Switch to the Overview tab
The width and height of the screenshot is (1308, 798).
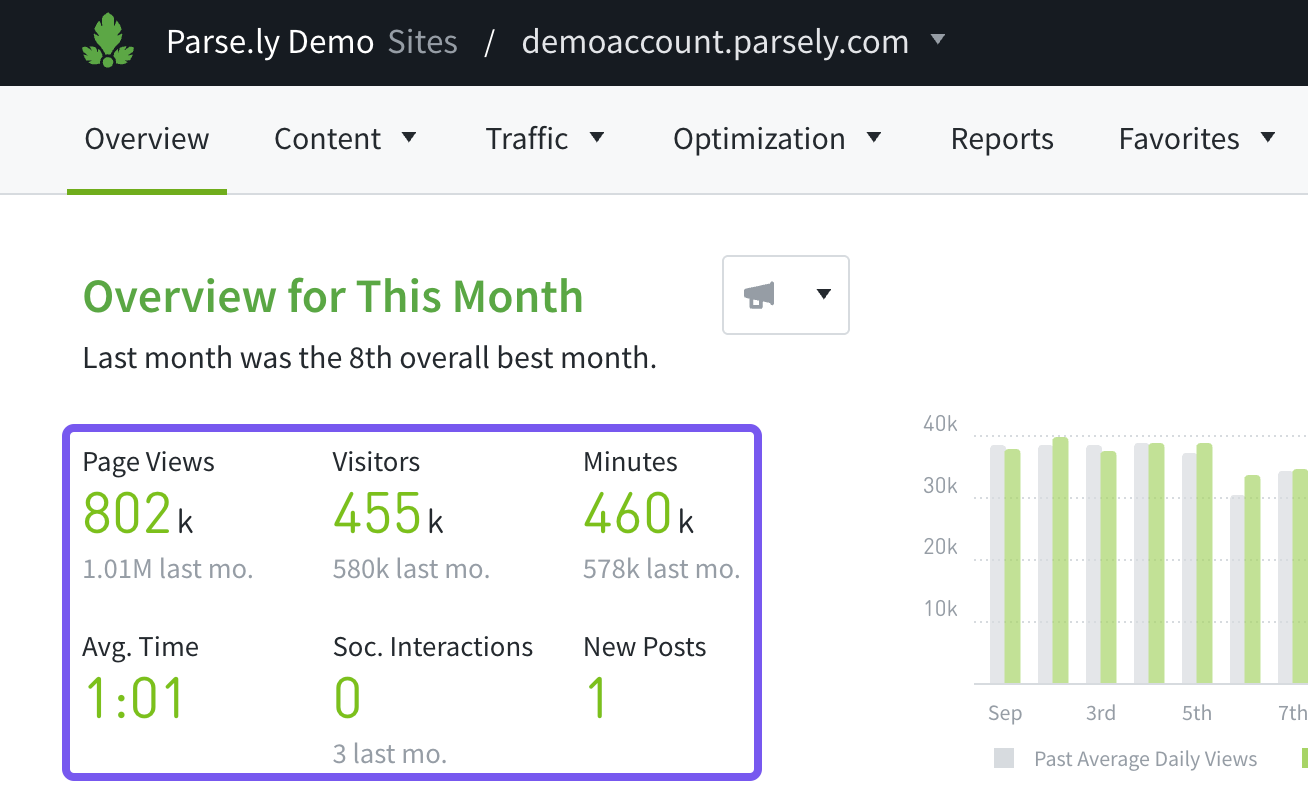[x=147, y=139]
